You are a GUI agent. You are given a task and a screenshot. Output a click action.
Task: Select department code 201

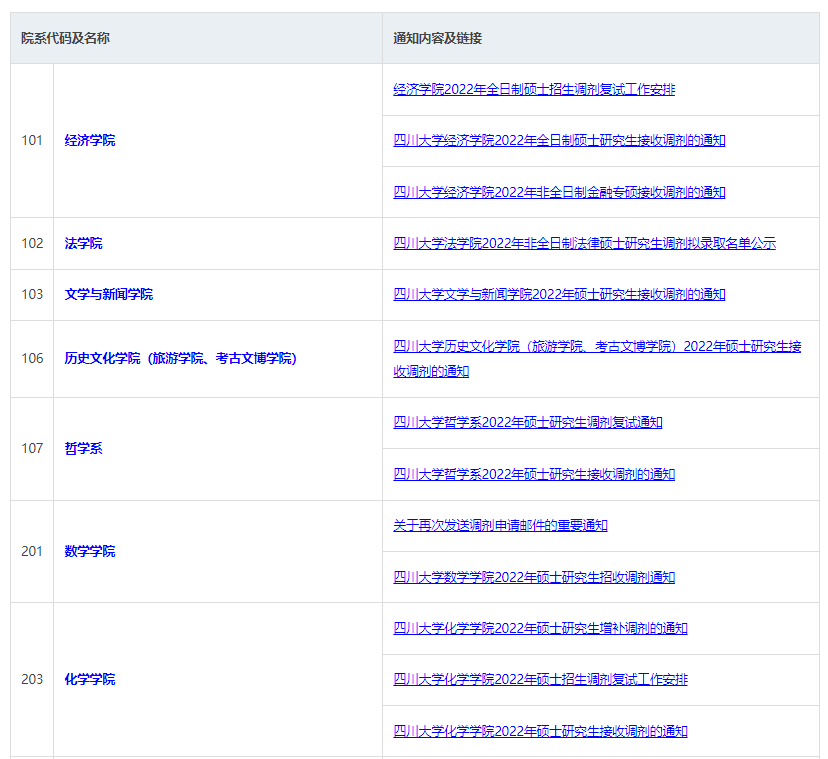tap(32, 551)
